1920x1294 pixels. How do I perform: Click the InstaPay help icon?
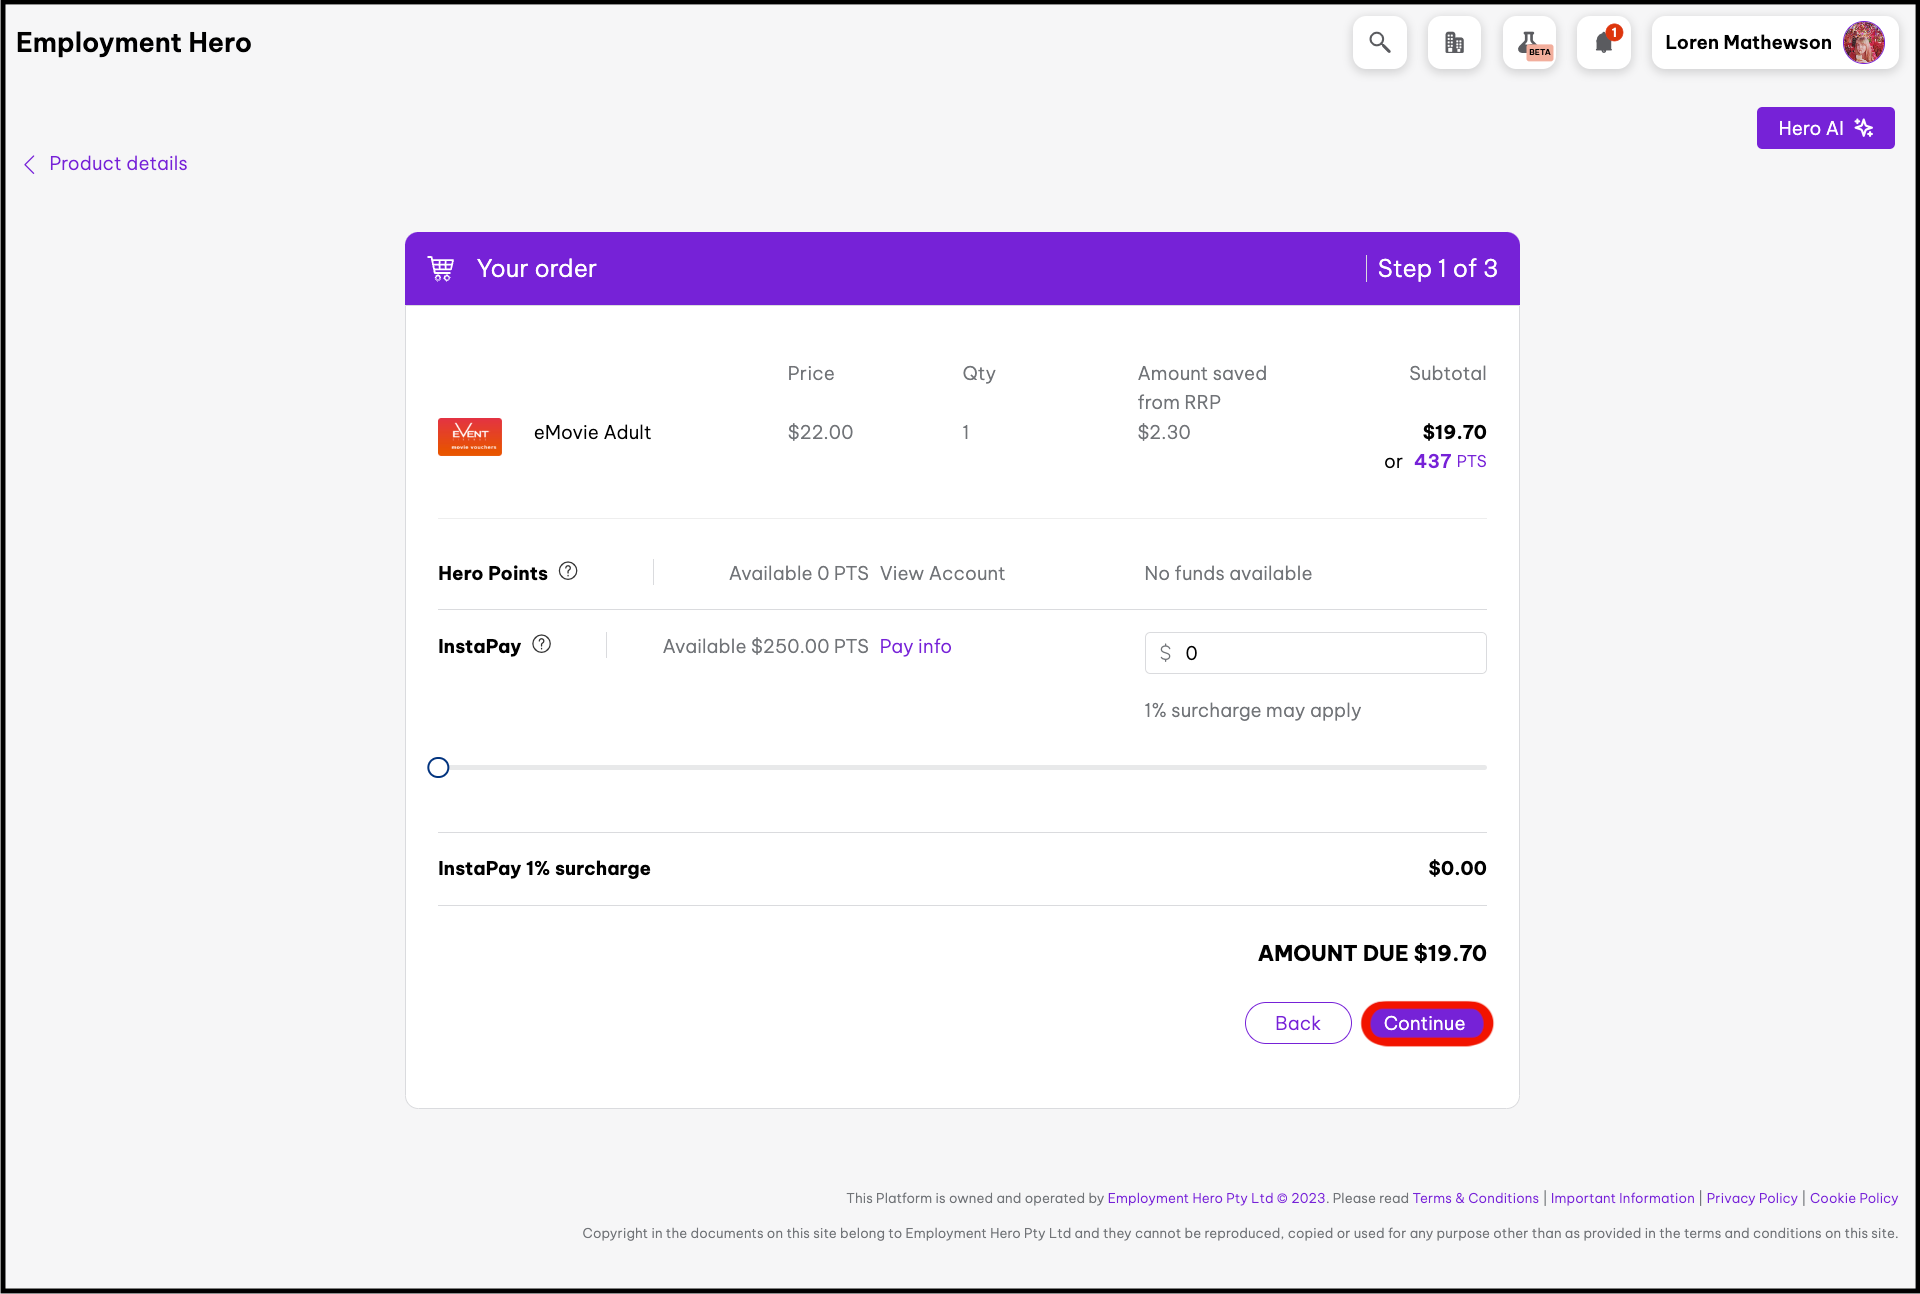point(542,644)
